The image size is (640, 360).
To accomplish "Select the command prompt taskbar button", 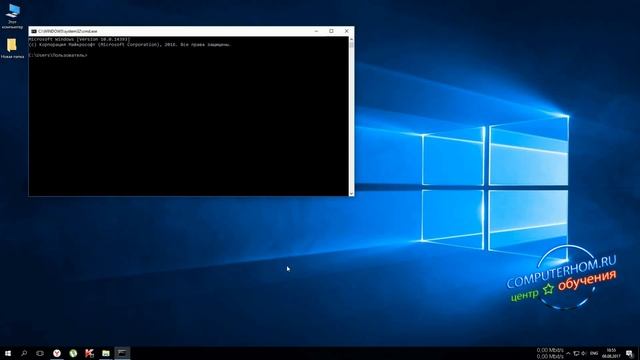I will [122, 353].
